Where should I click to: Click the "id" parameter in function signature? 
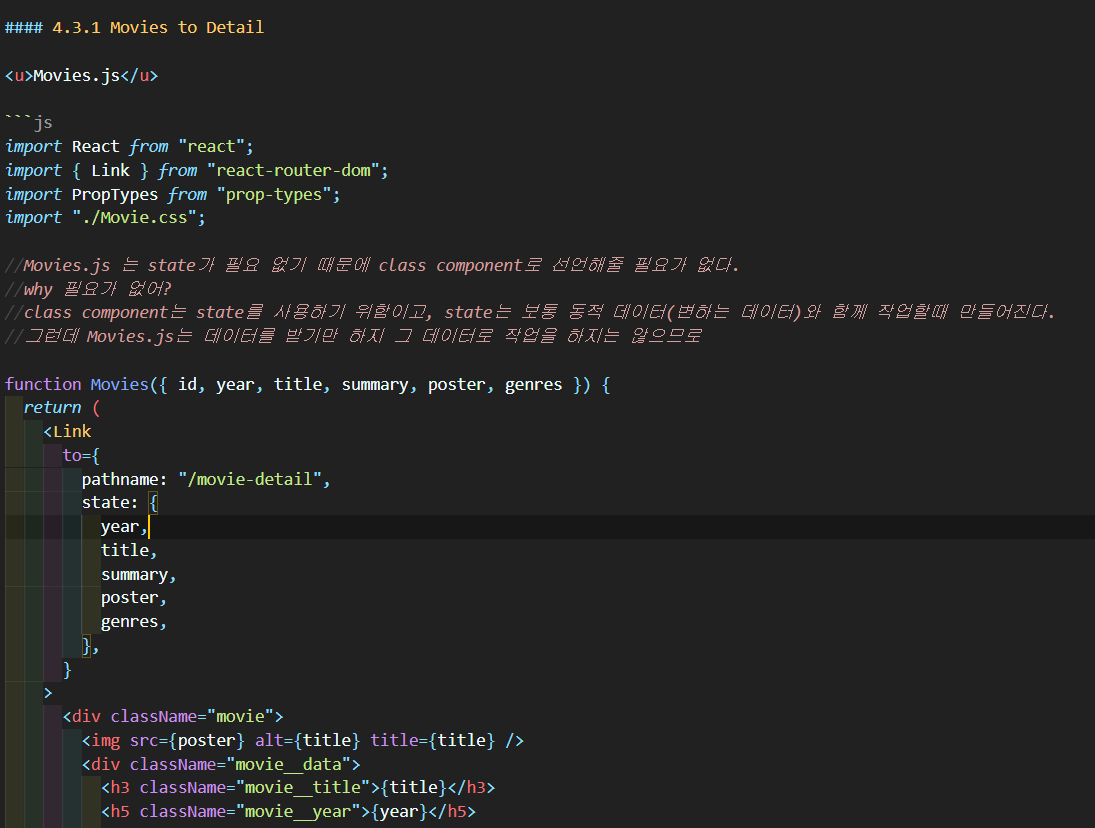pyautogui.click(x=187, y=385)
